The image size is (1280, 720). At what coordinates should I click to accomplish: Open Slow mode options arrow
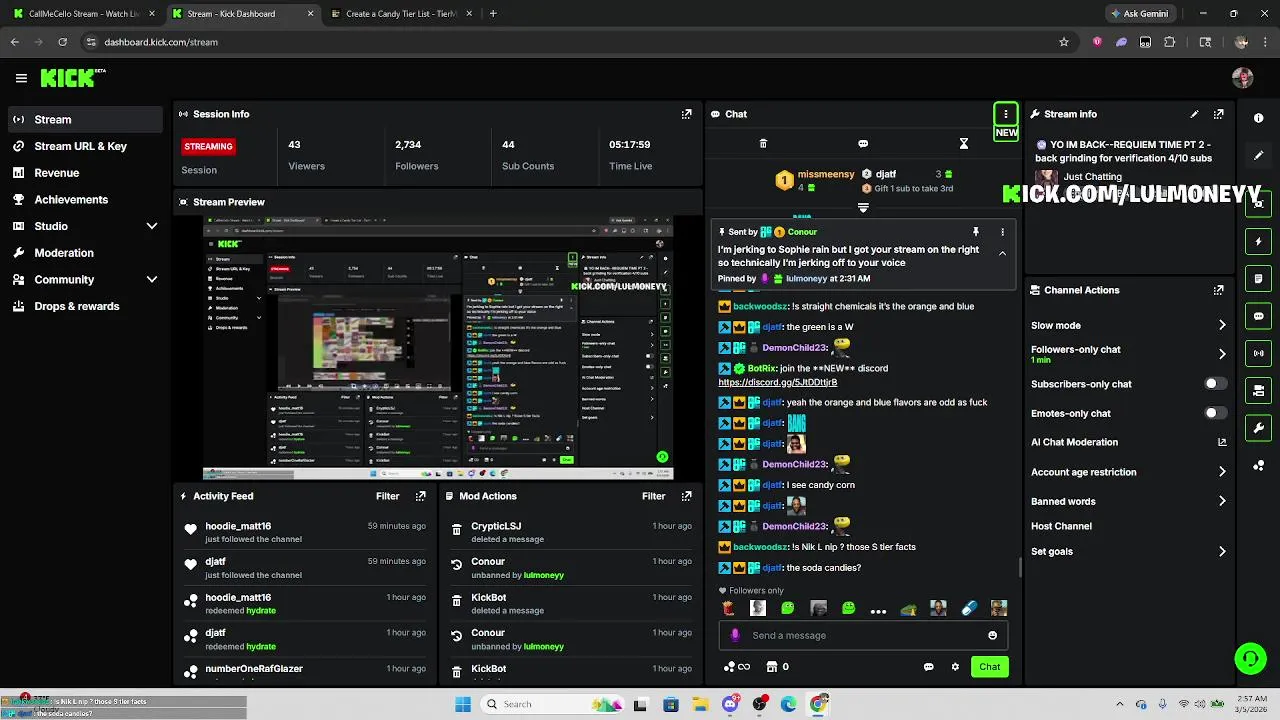1222,325
